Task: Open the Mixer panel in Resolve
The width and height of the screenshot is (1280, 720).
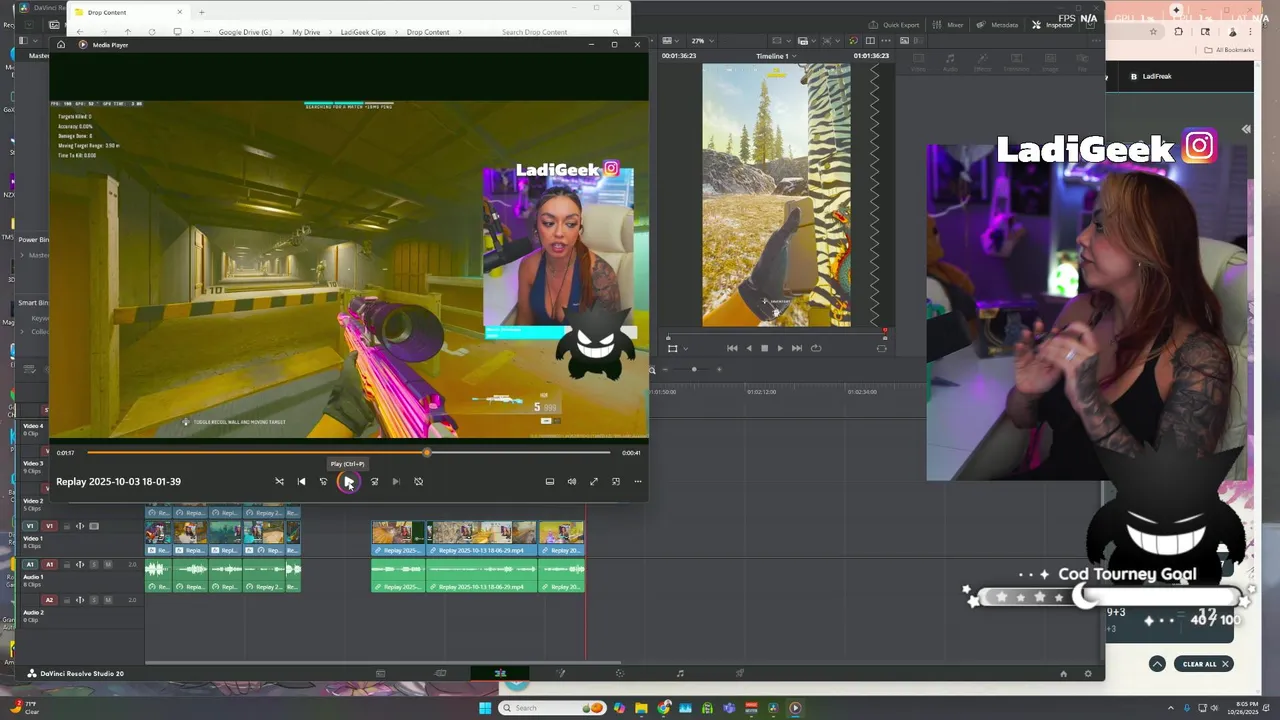Action: click(x=949, y=24)
